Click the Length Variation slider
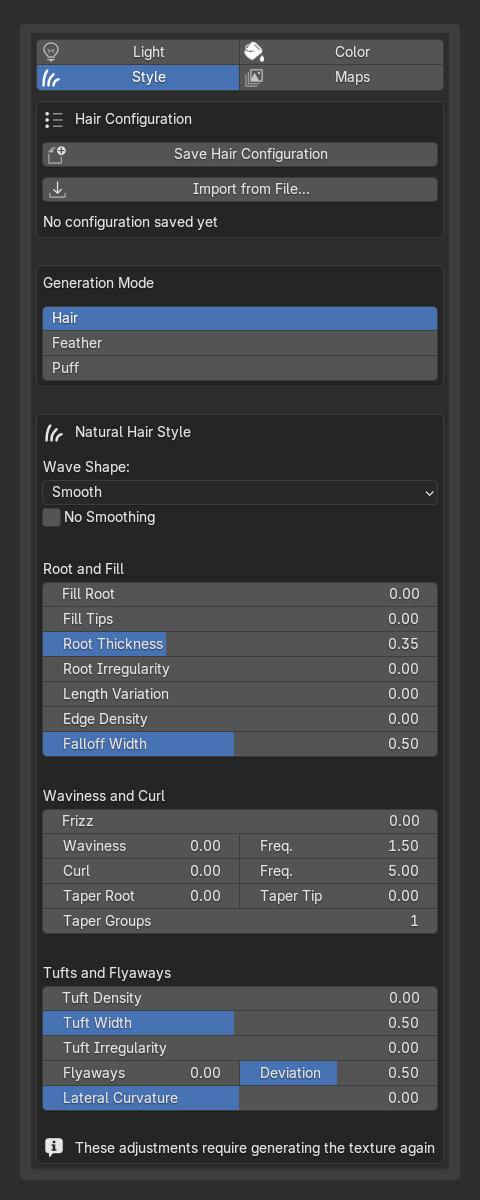Image resolution: width=480 pixels, height=1200 pixels. (240, 694)
